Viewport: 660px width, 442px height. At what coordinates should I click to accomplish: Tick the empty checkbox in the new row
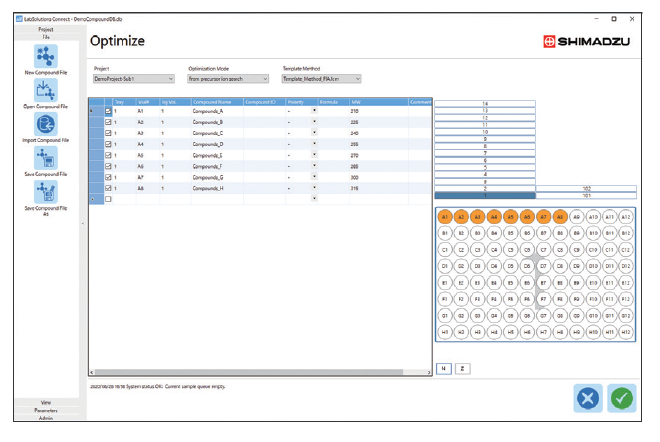109,199
